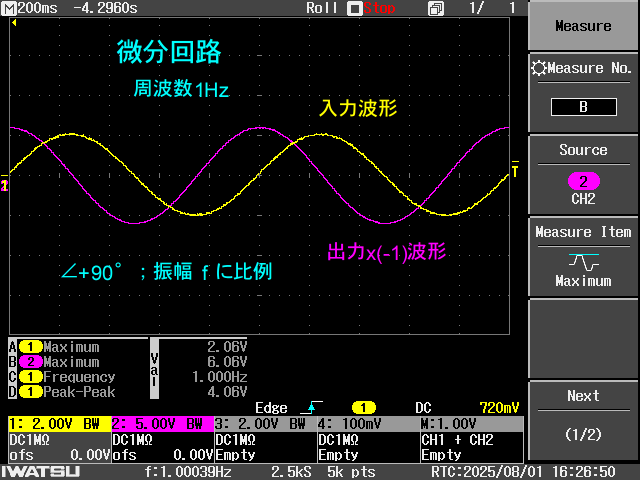Click the M timebase icon at top left
This screenshot has height=480, width=640.
point(9,8)
